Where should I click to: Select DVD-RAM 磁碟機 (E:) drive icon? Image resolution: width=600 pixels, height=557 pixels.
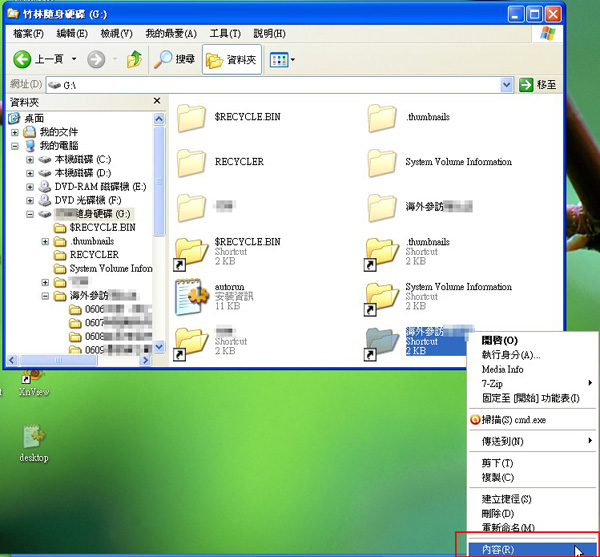pos(45,187)
